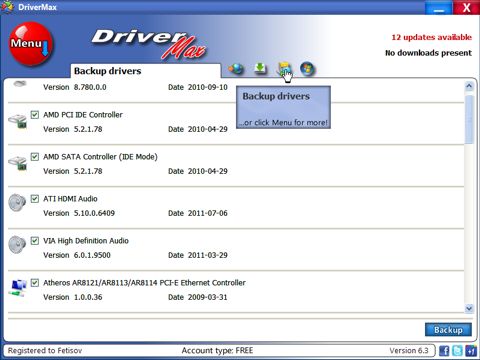Image resolution: width=480 pixels, height=360 pixels.
Task: Open the Facebook icon in status bar
Action: click(444, 350)
